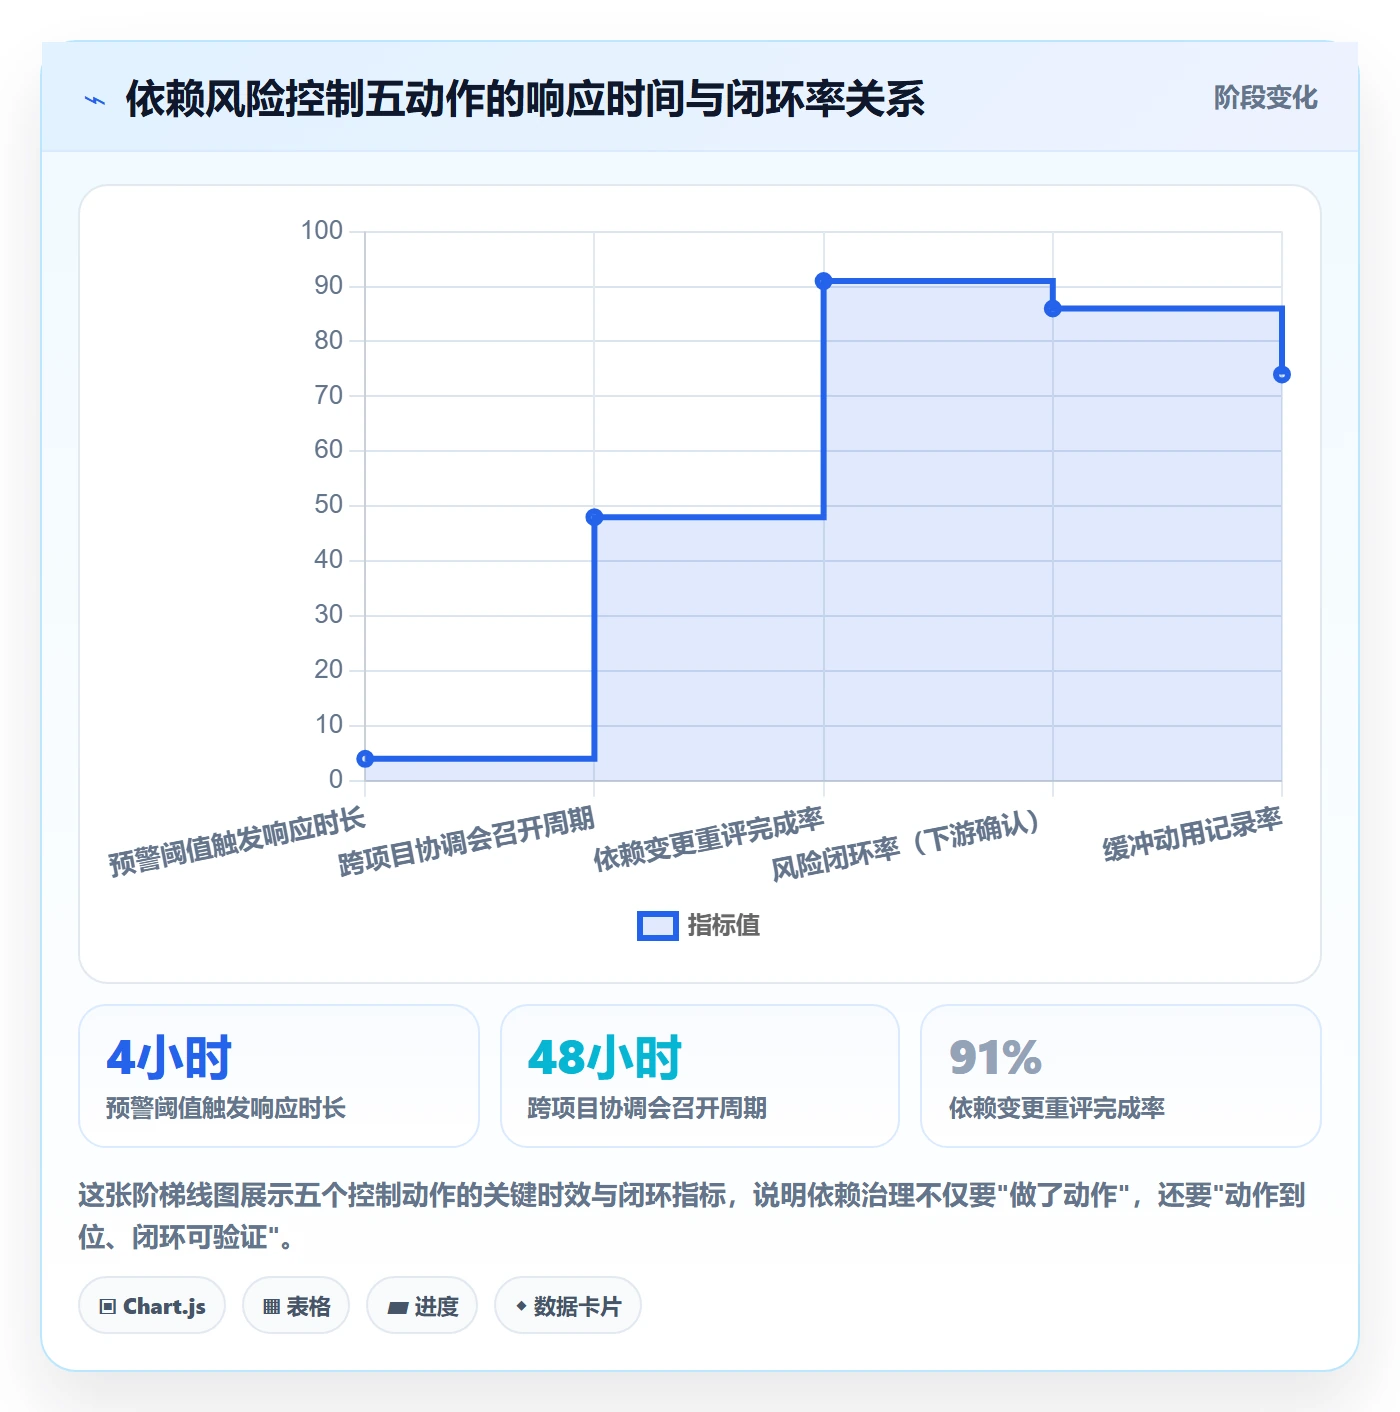Image resolution: width=1400 pixels, height=1412 pixels.
Task: Click the bar icon in the 进度 tag
Action: 398,1307
